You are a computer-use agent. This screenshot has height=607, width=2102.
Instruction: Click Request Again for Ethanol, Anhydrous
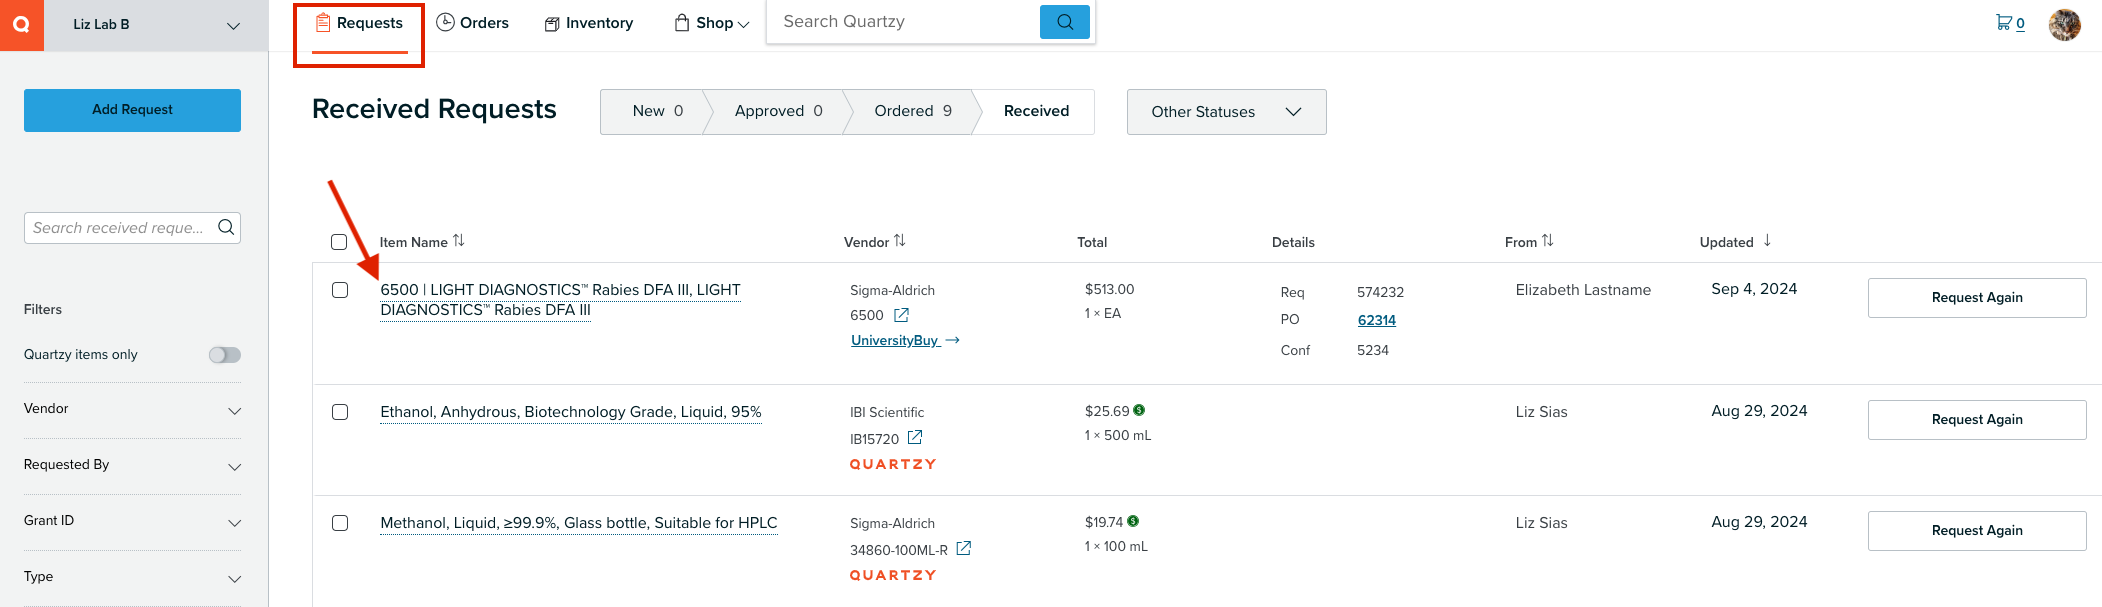pos(1977,420)
